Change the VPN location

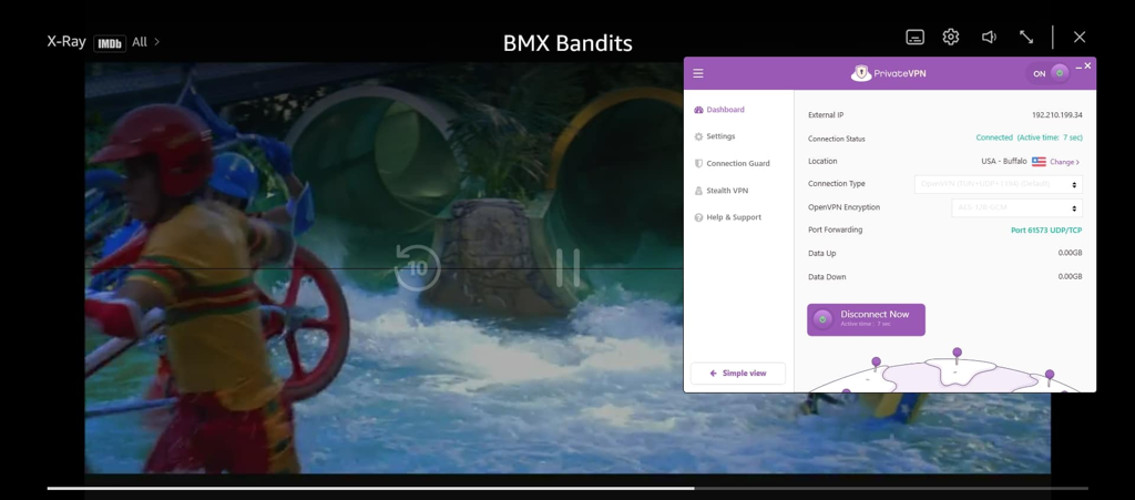(x=1065, y=162)
